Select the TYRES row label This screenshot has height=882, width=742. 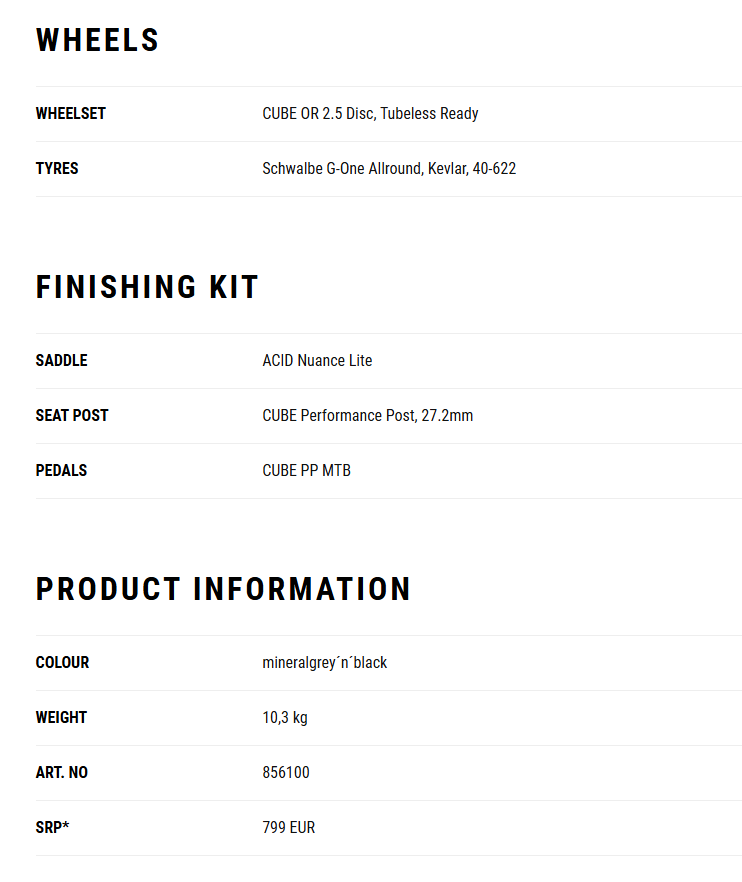[x=57, y=169]
